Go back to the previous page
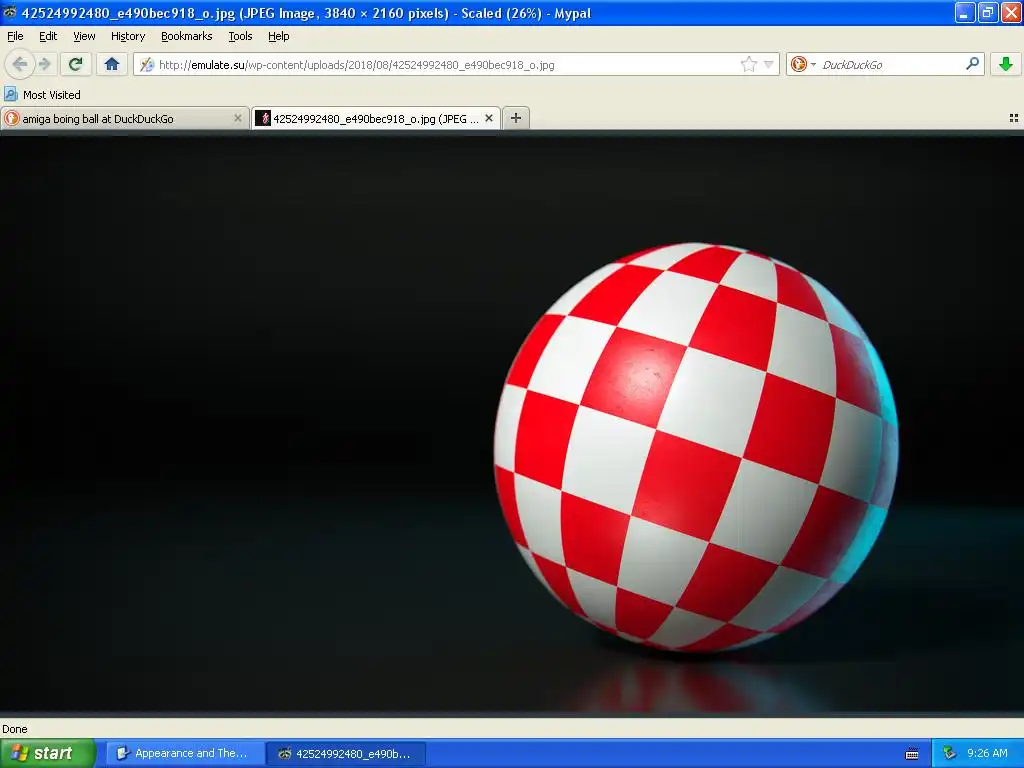1024x768 pixels. coord(20,64)
